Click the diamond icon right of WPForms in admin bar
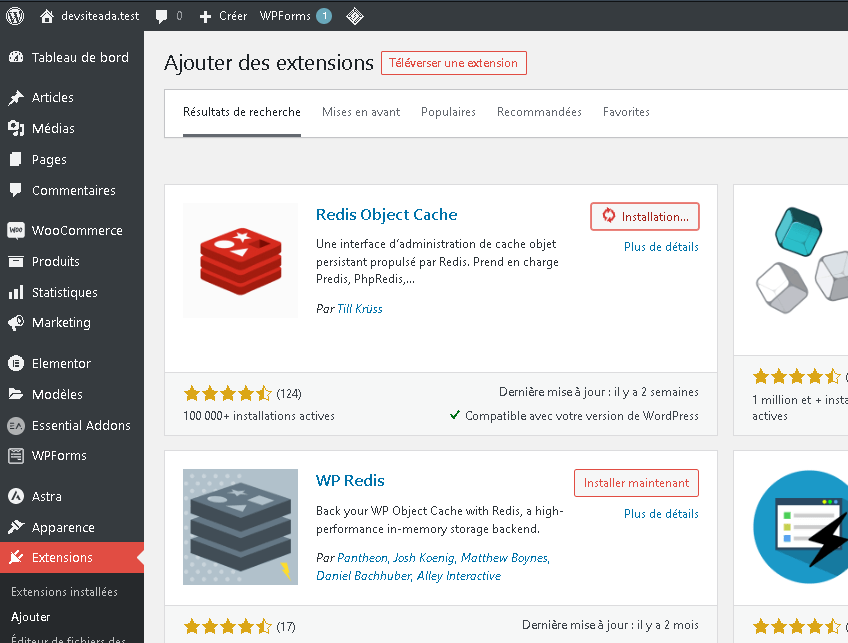 pyautogui.click(x=355, y=15)
